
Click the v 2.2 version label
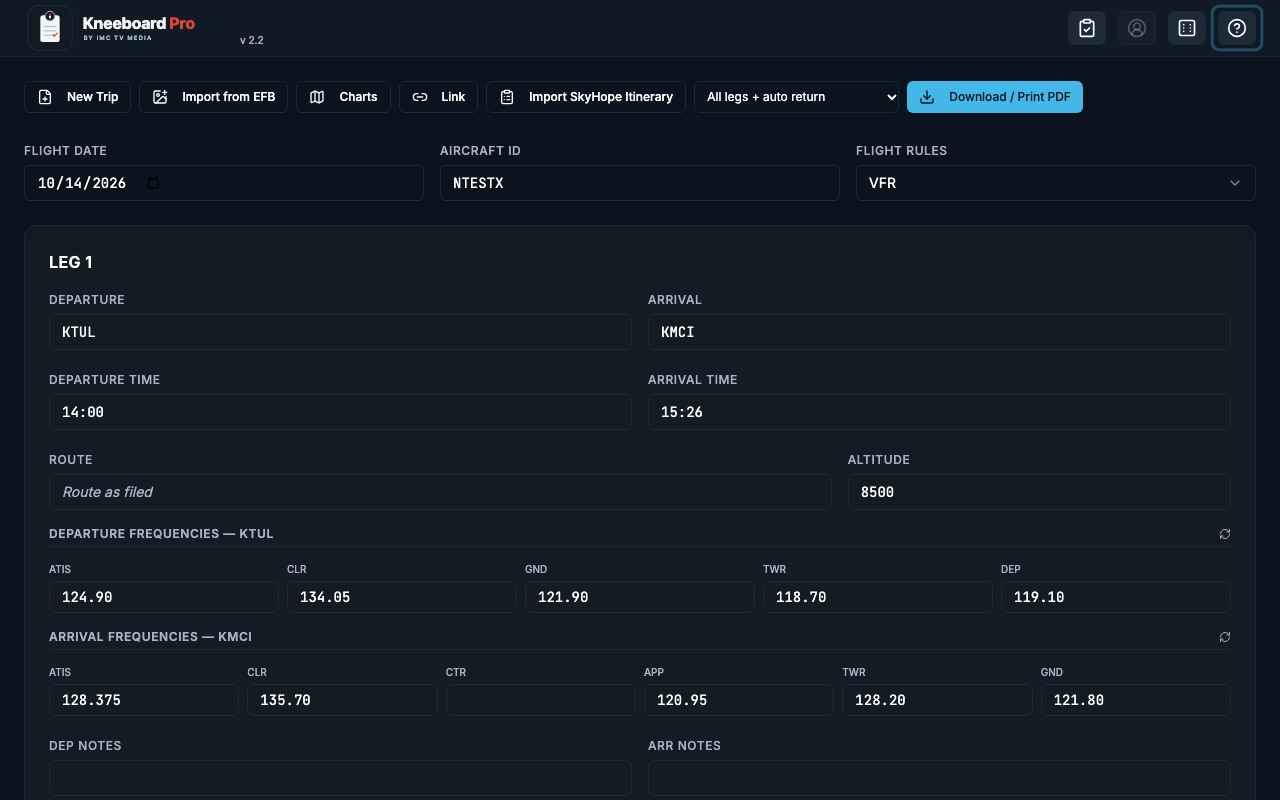[x=252, y=41]
